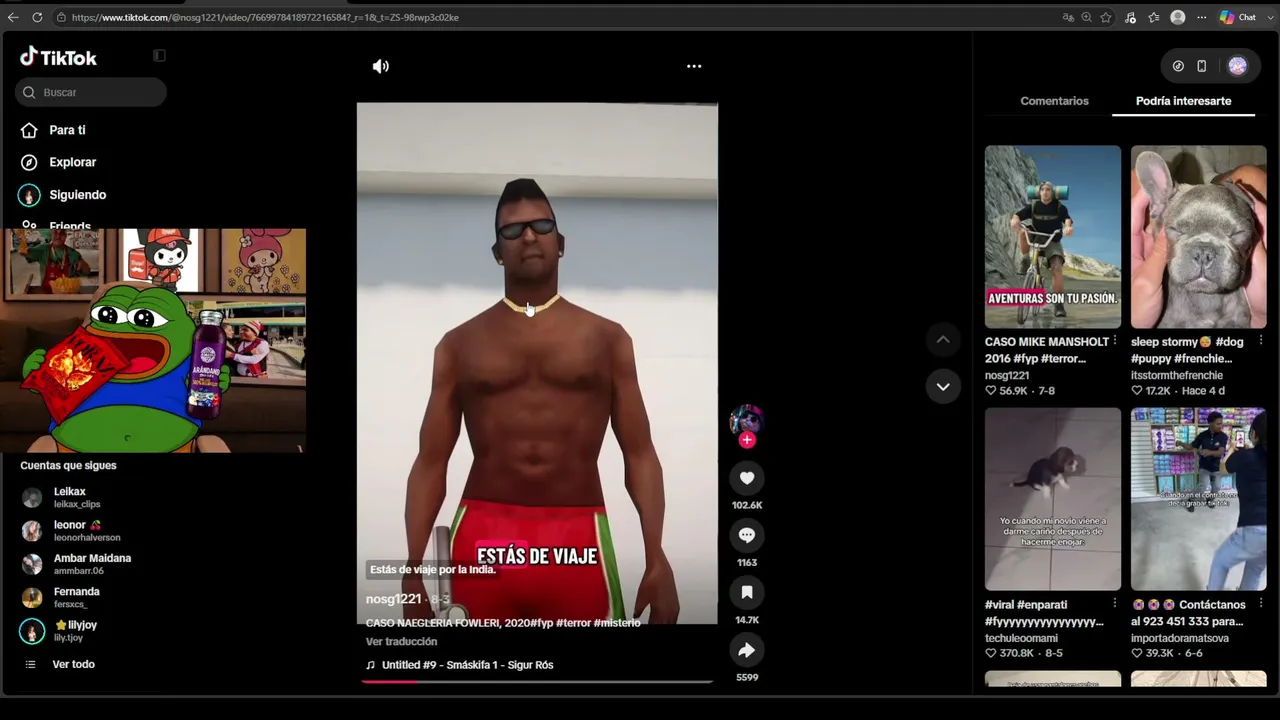Click the video share count 5599
This screenshot has width=1280, height=720.
point(747,677)
